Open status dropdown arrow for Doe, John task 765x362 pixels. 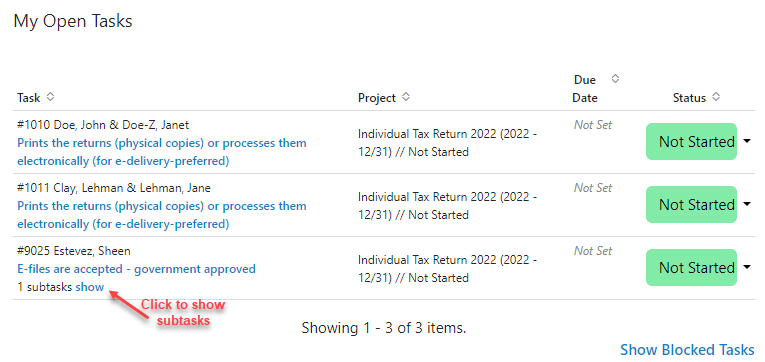[747, 141]
